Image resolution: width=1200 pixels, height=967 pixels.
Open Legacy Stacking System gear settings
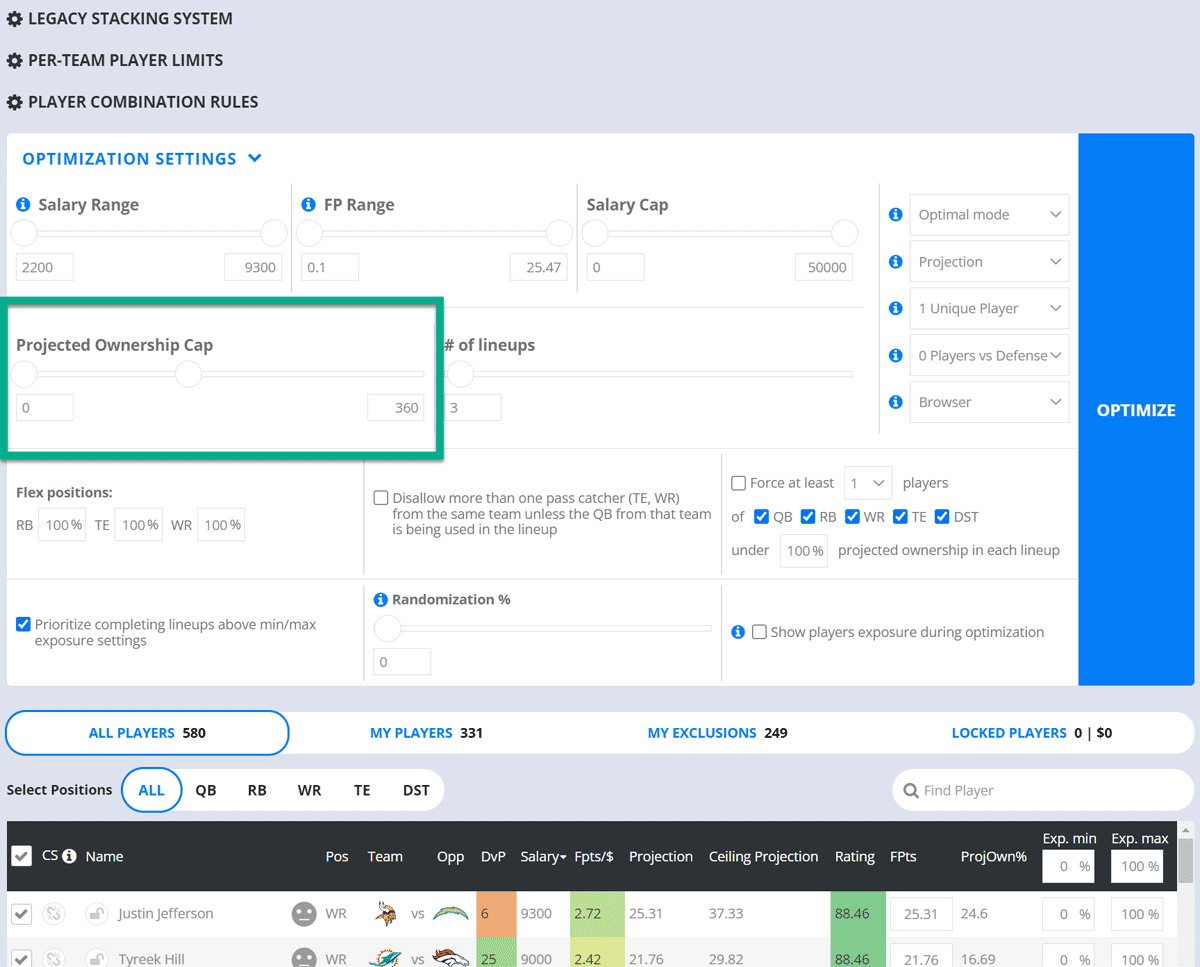15,19
